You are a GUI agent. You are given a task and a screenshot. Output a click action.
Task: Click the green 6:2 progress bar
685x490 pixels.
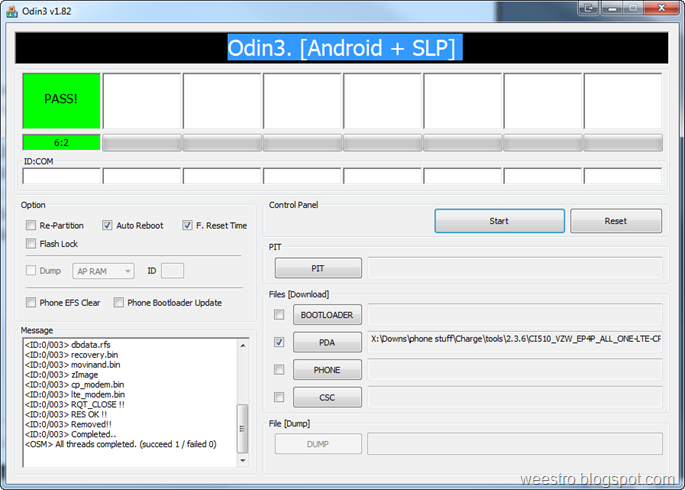(61, 142)
